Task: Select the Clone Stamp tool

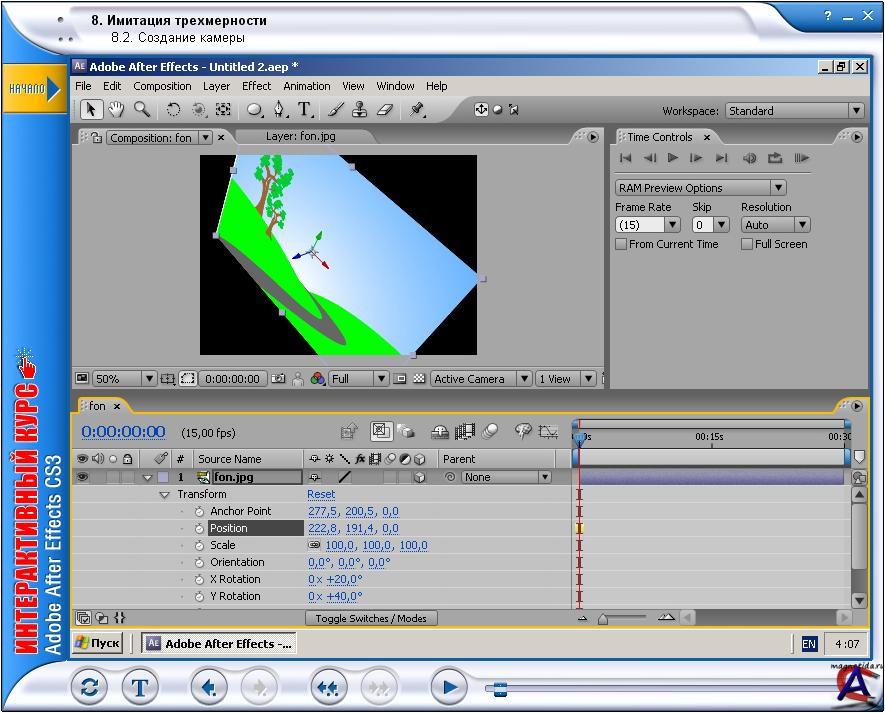Action: [360, 110]
